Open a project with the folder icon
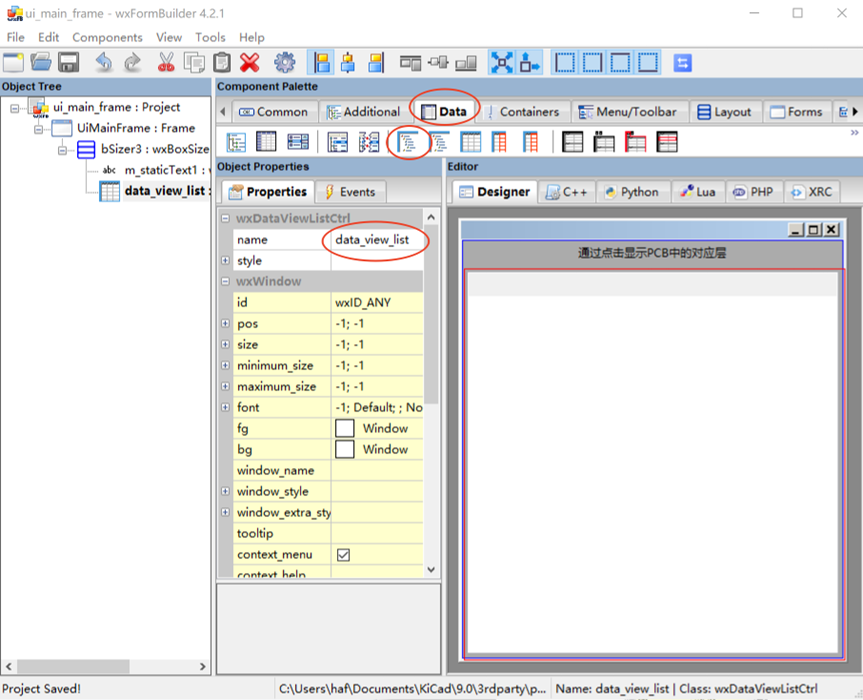Viewport: 863px width, 700px height. click(41, 63)
